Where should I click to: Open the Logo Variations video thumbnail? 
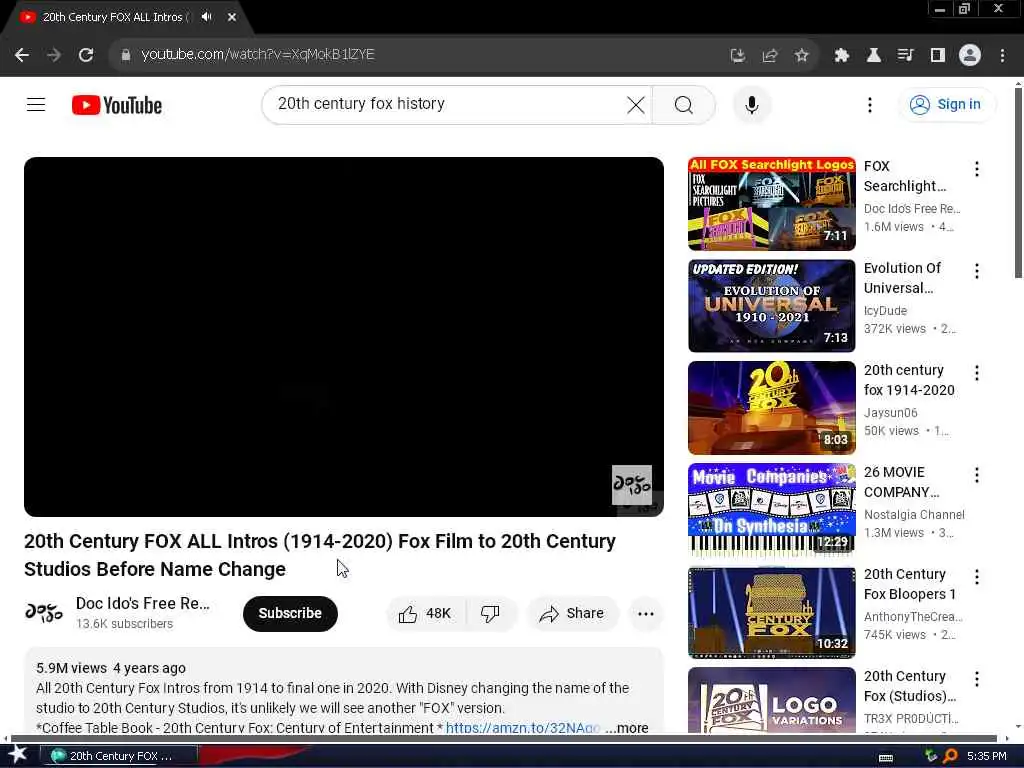[771, 700]
